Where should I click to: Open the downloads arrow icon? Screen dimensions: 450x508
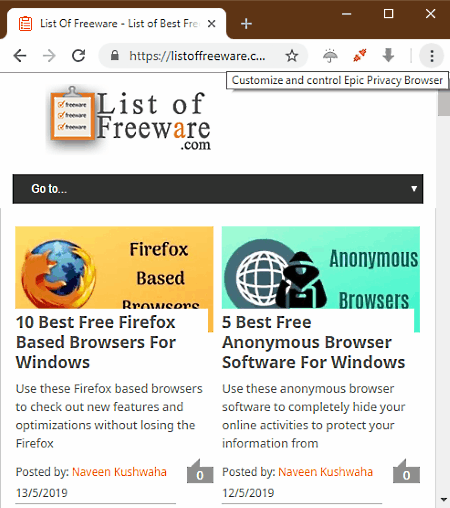coord(388,55)
